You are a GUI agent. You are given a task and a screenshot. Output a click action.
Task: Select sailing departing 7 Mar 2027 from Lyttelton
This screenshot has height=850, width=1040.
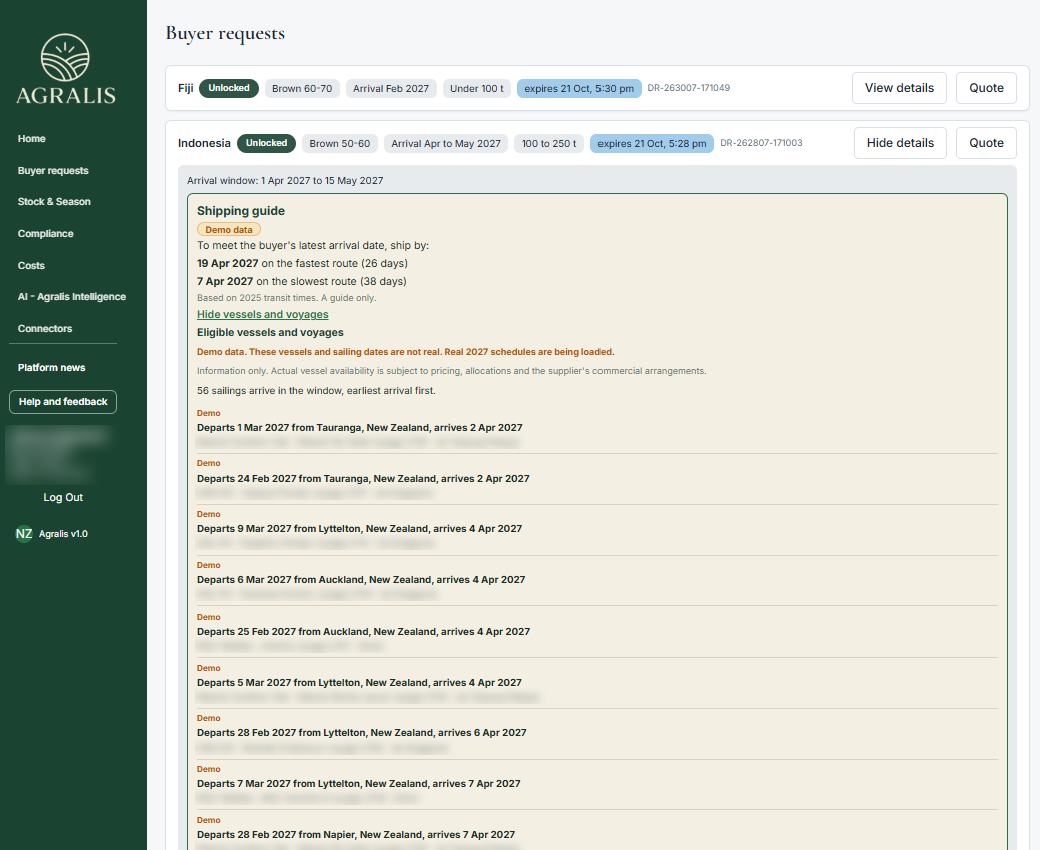pyautogui.click(x=359, y=784)
